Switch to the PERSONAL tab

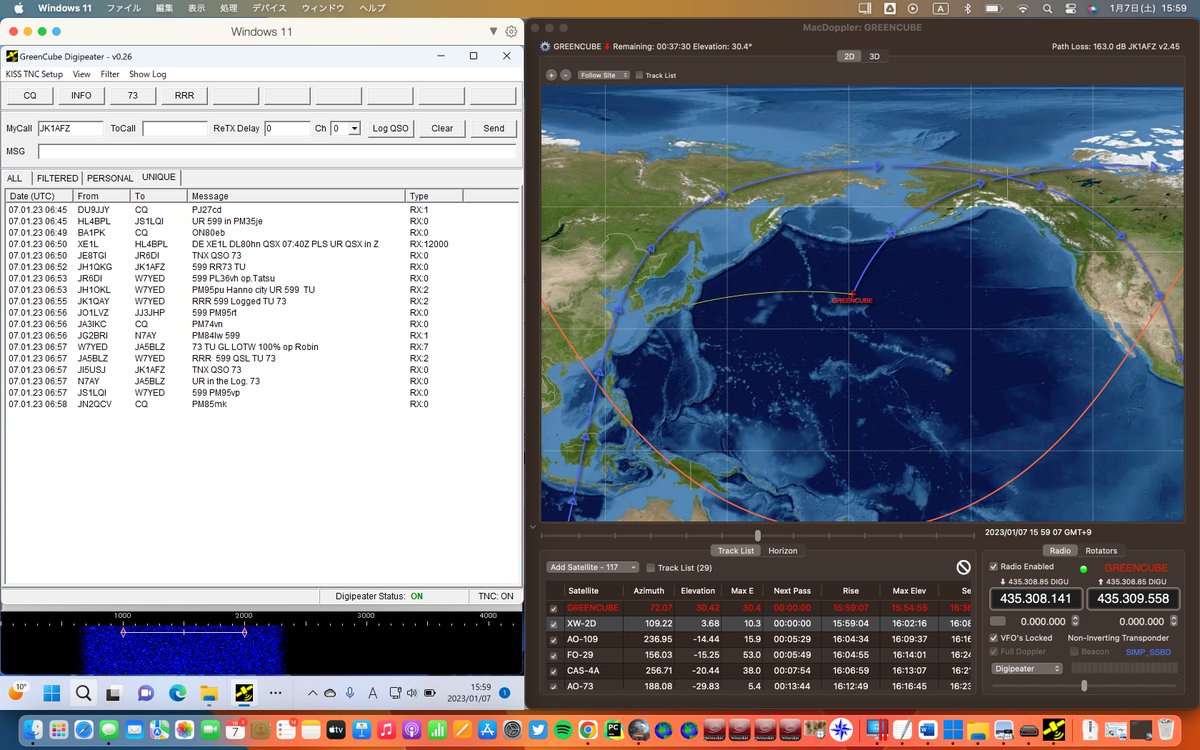110,178
